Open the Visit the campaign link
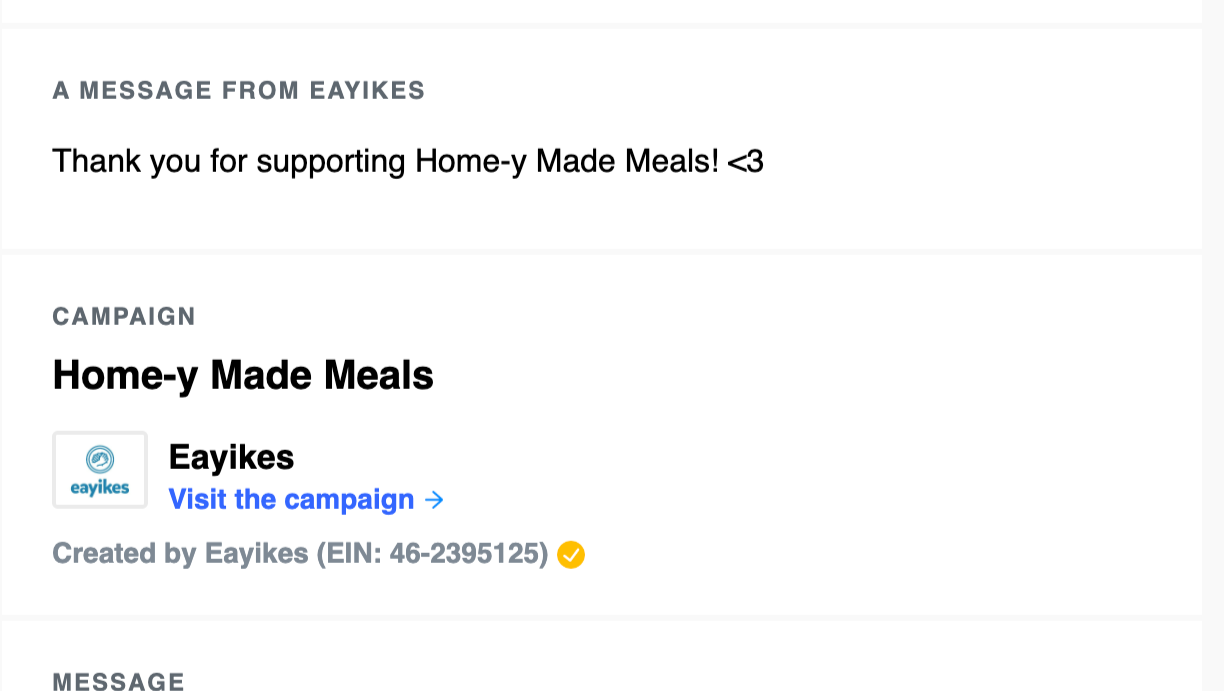 [291, 499]
